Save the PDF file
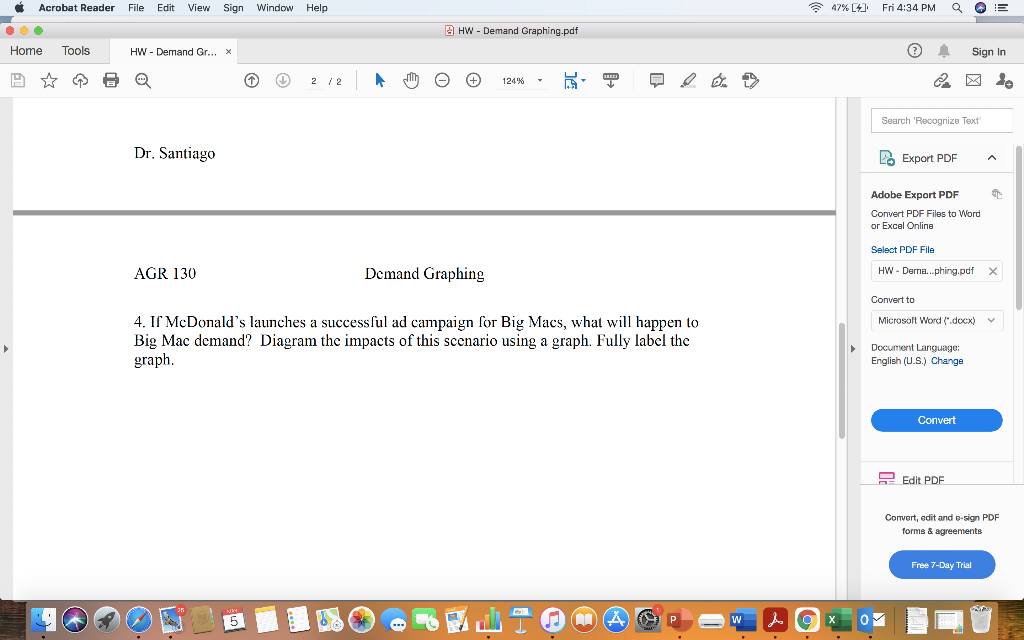1024x640 pixels. pyautogui.click(x=17, y=80)
